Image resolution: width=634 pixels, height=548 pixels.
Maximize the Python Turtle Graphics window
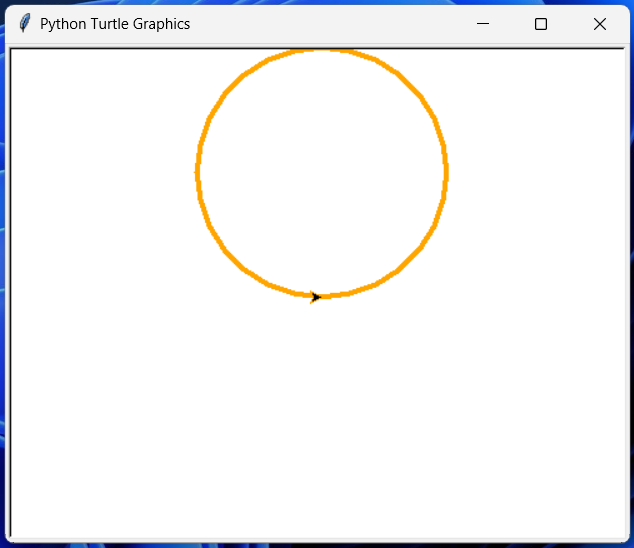click(541, 24)
